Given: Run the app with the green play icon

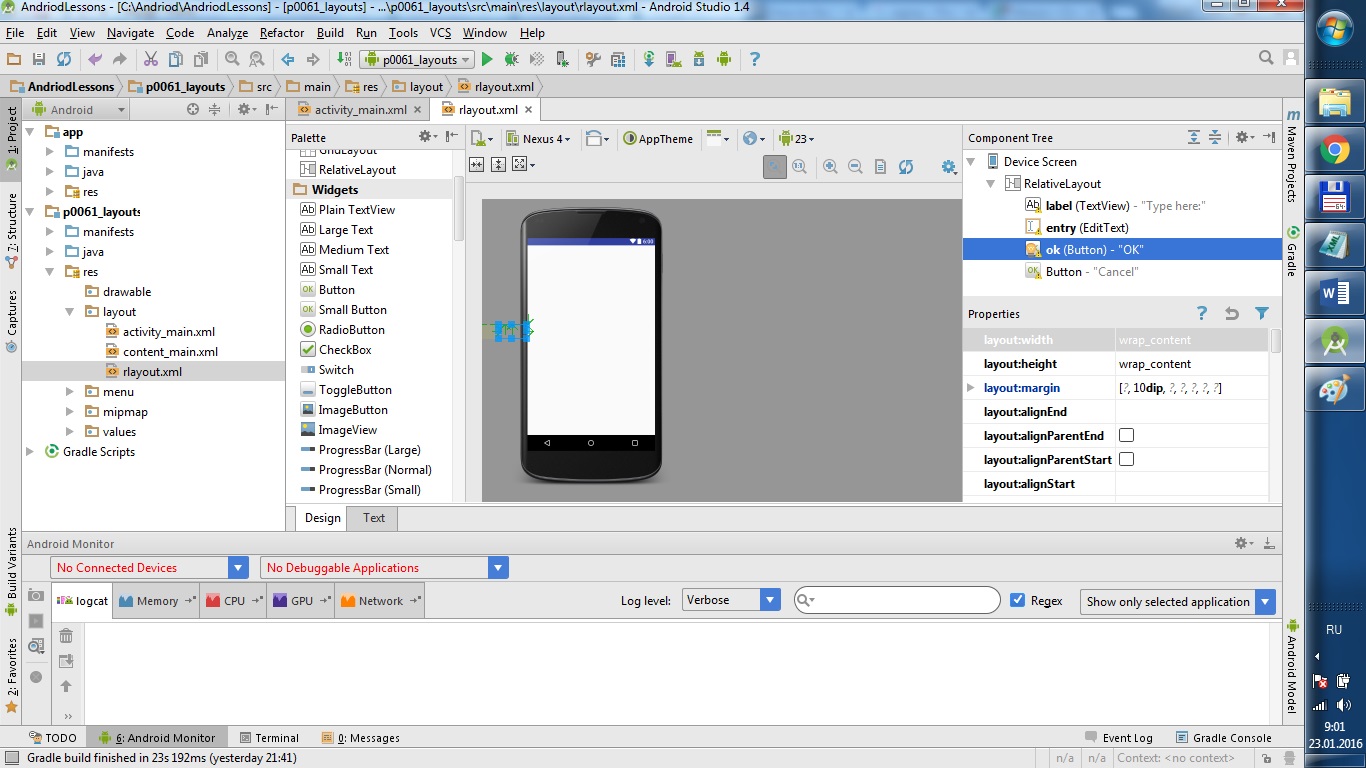Looking at the screenshot, I should tap(488, 60).
